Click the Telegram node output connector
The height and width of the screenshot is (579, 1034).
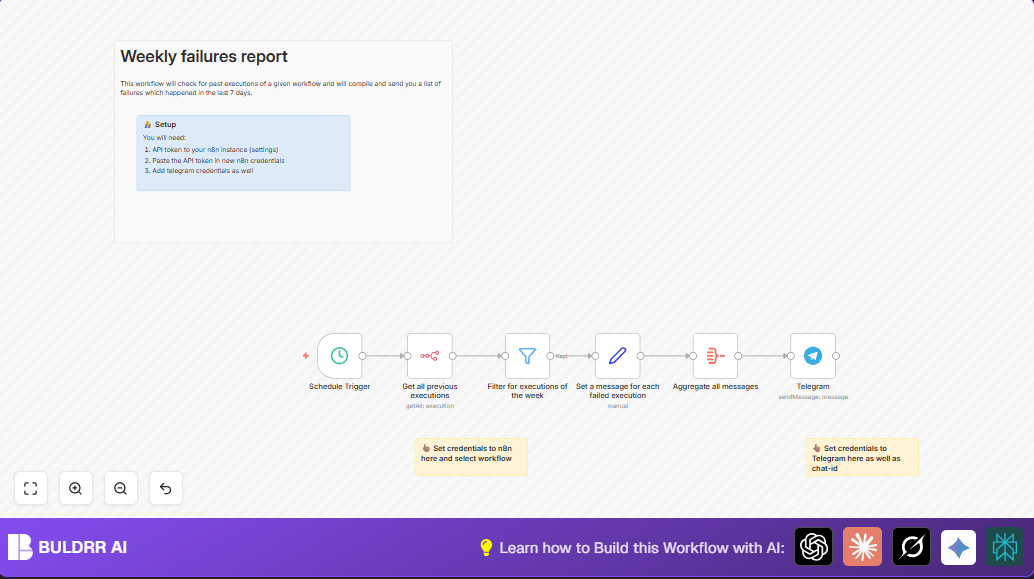pos(836,355)
